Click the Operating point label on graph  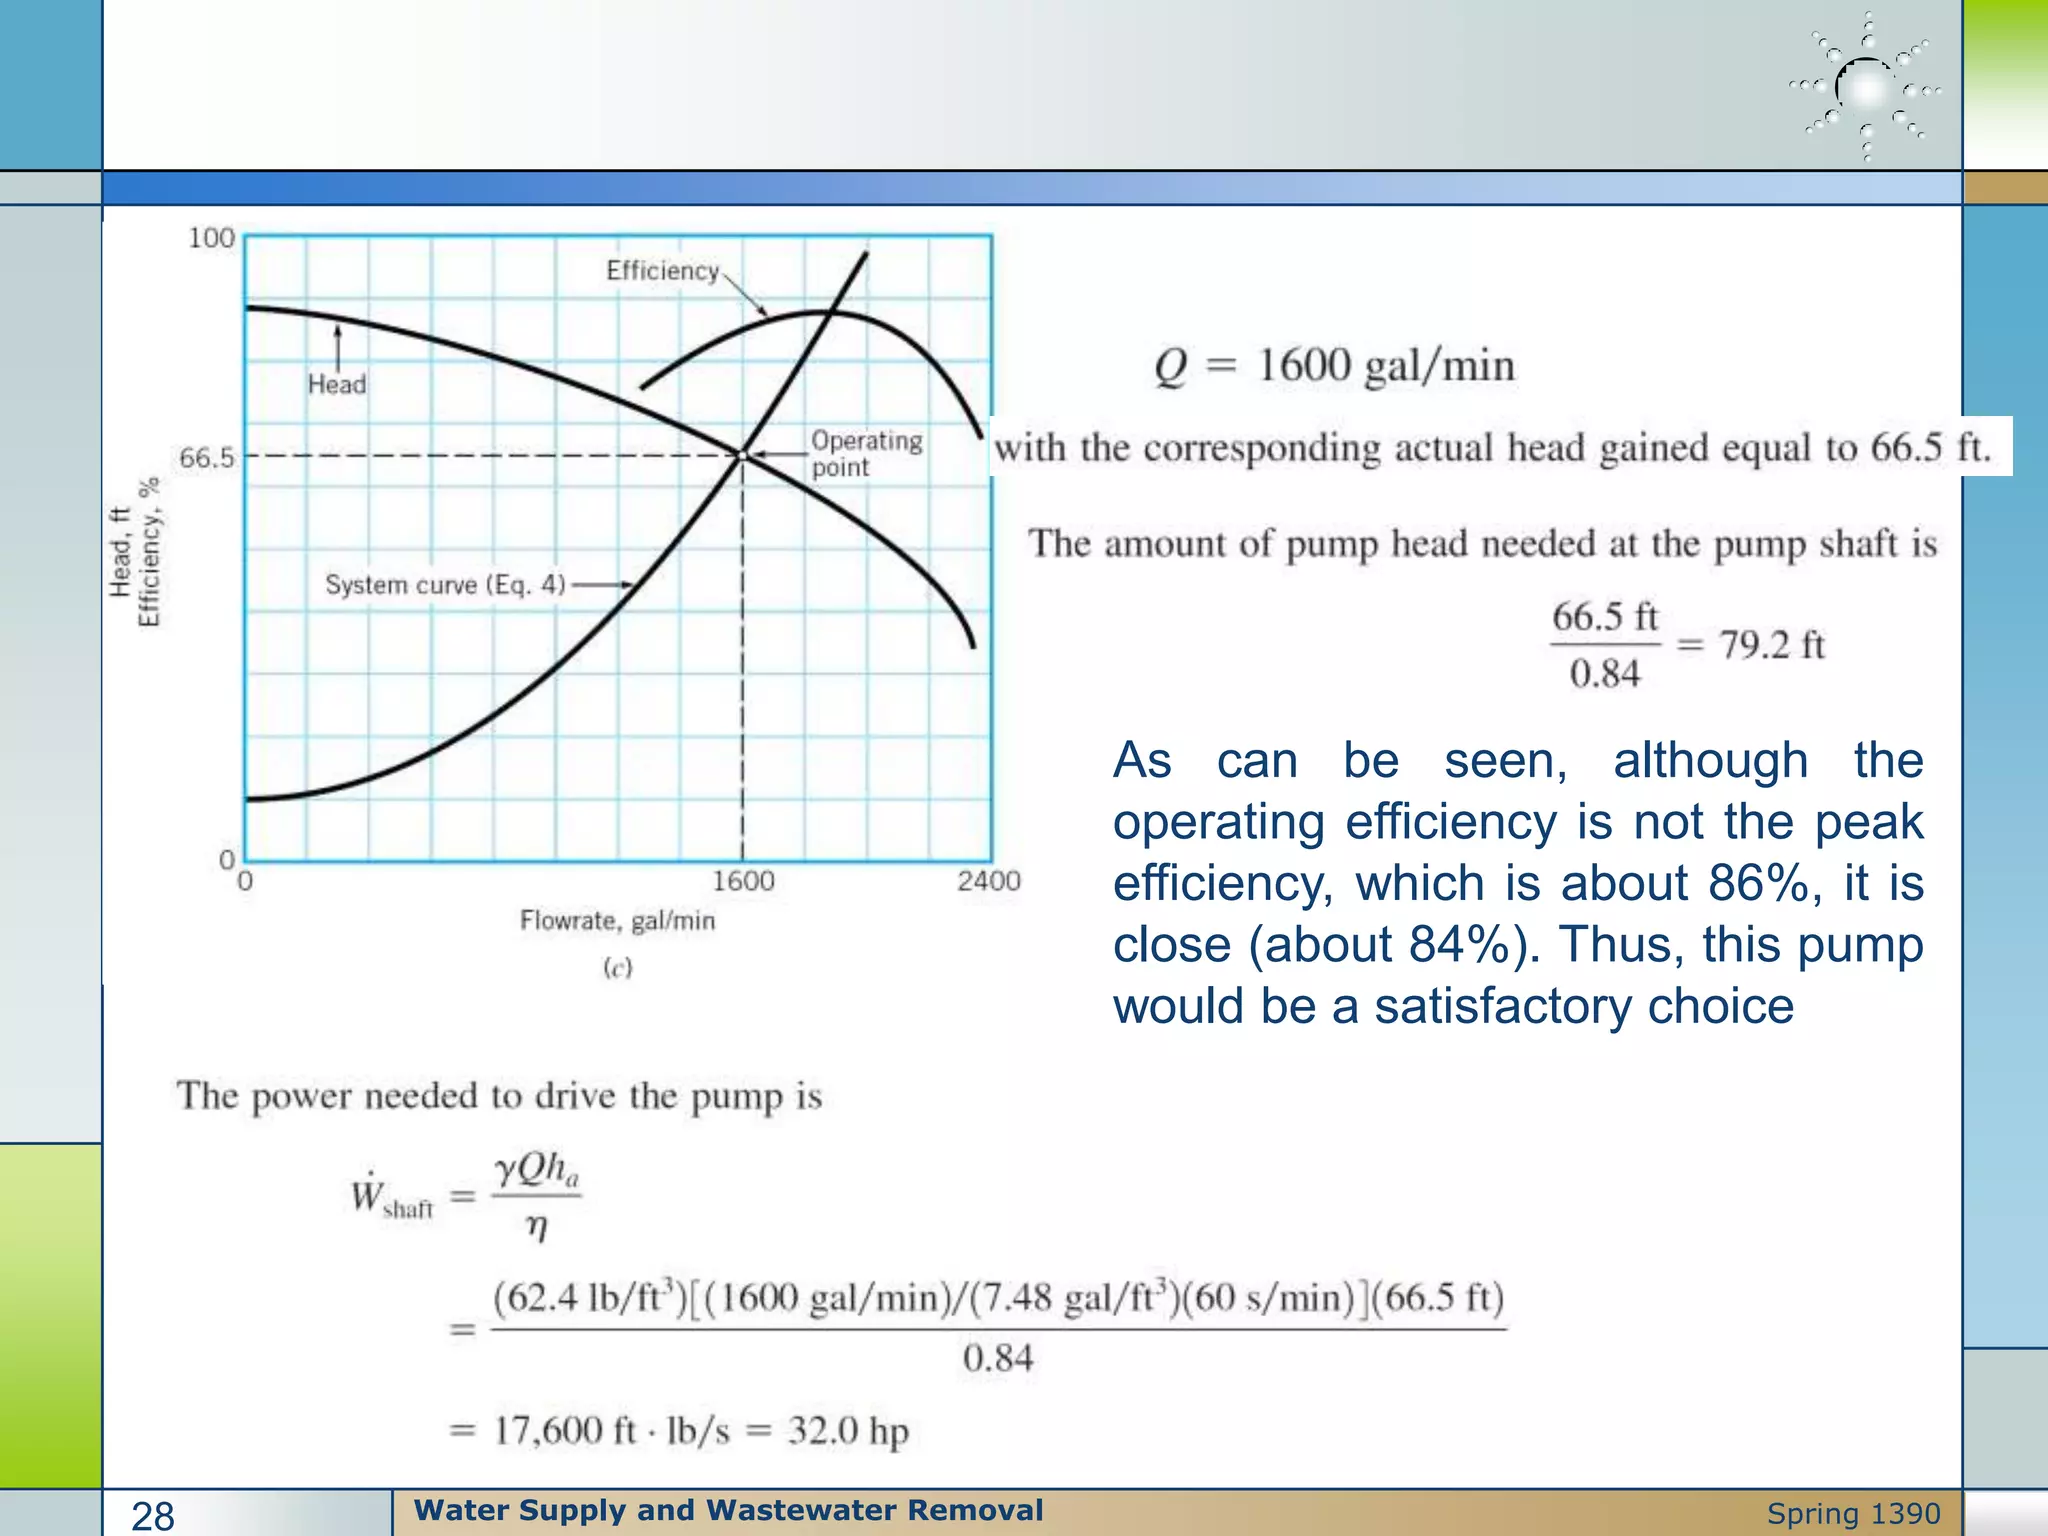[866, 454]
